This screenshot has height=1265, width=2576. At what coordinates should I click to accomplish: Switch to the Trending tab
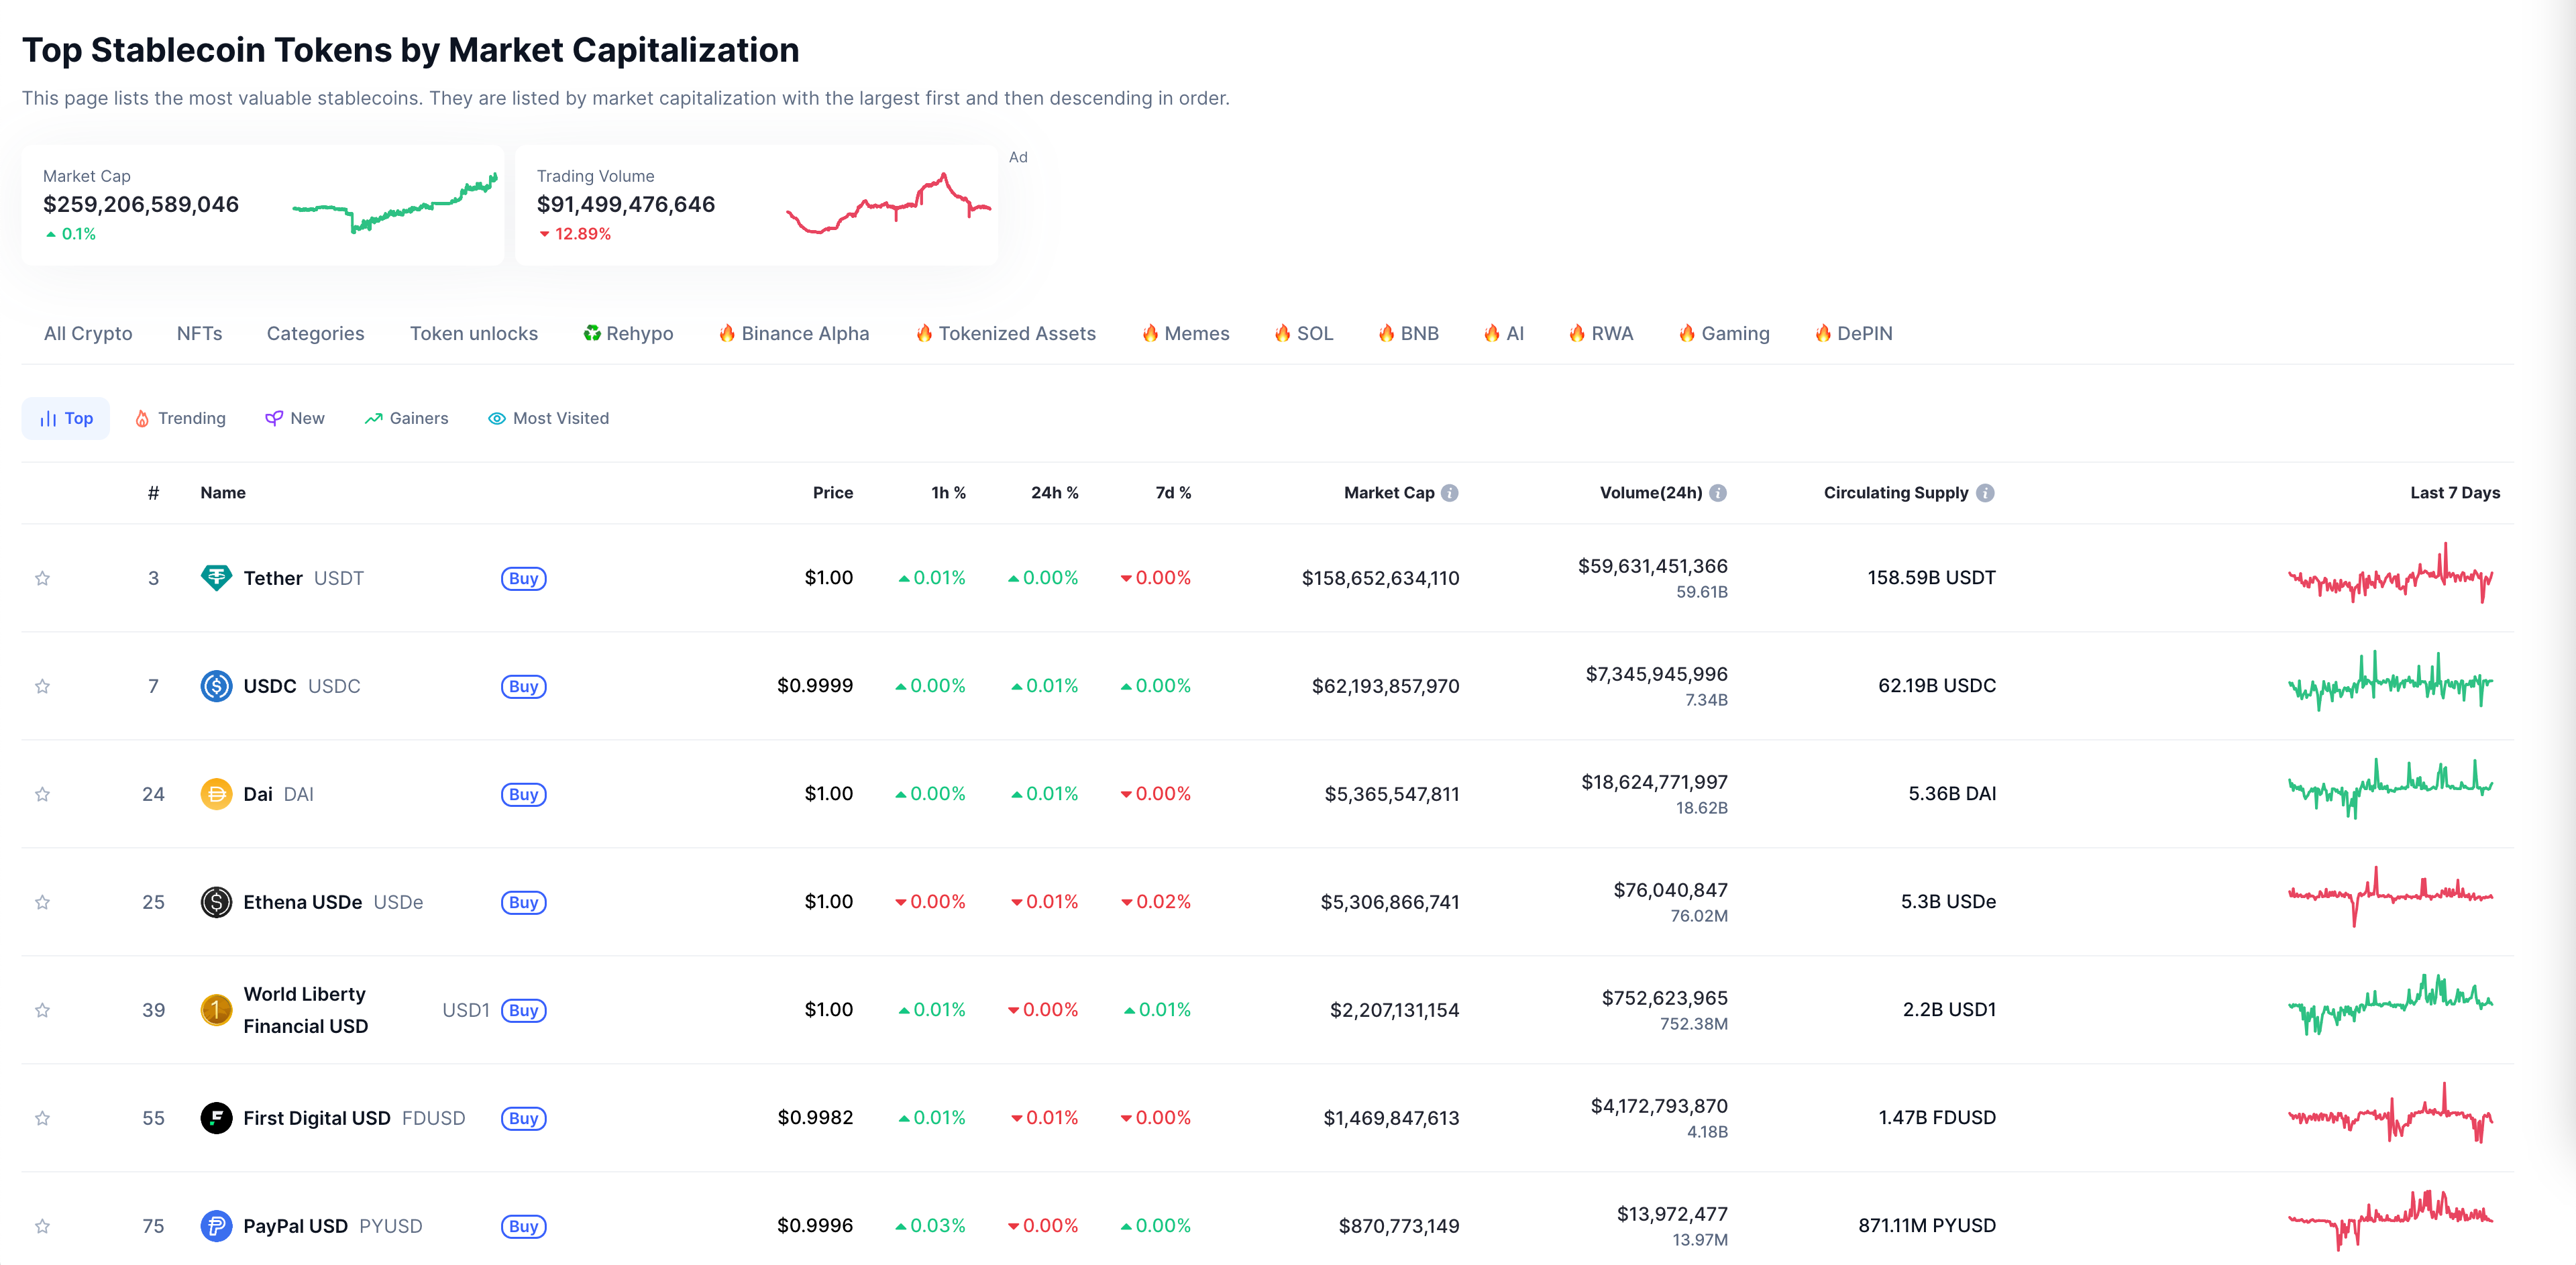tap(180, 418)
